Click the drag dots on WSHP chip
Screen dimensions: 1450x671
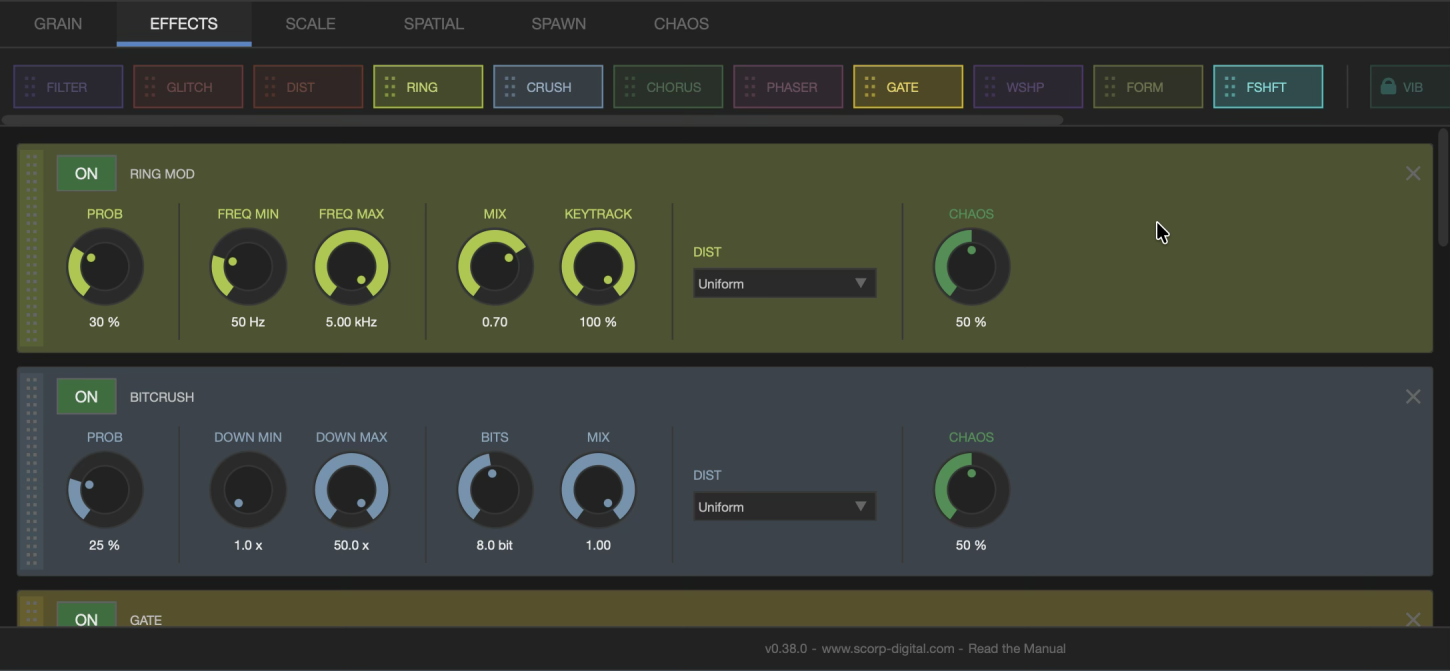click(x=990, y=87)
